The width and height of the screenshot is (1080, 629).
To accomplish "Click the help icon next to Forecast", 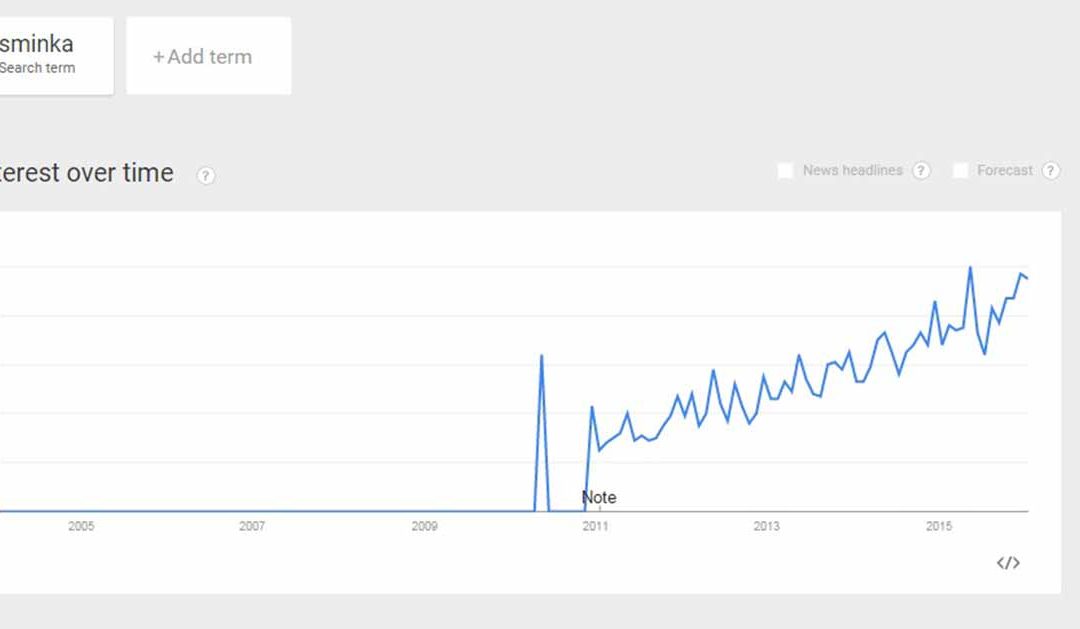I will 1050,171.
